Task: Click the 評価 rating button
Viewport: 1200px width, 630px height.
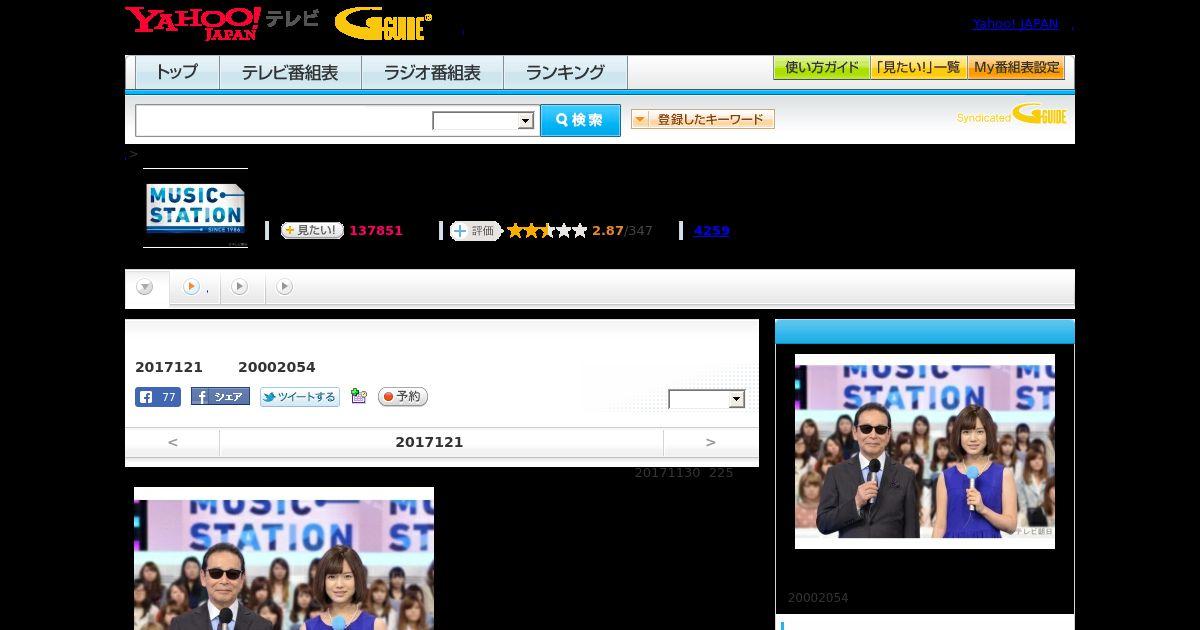Action: pos(475,230)
